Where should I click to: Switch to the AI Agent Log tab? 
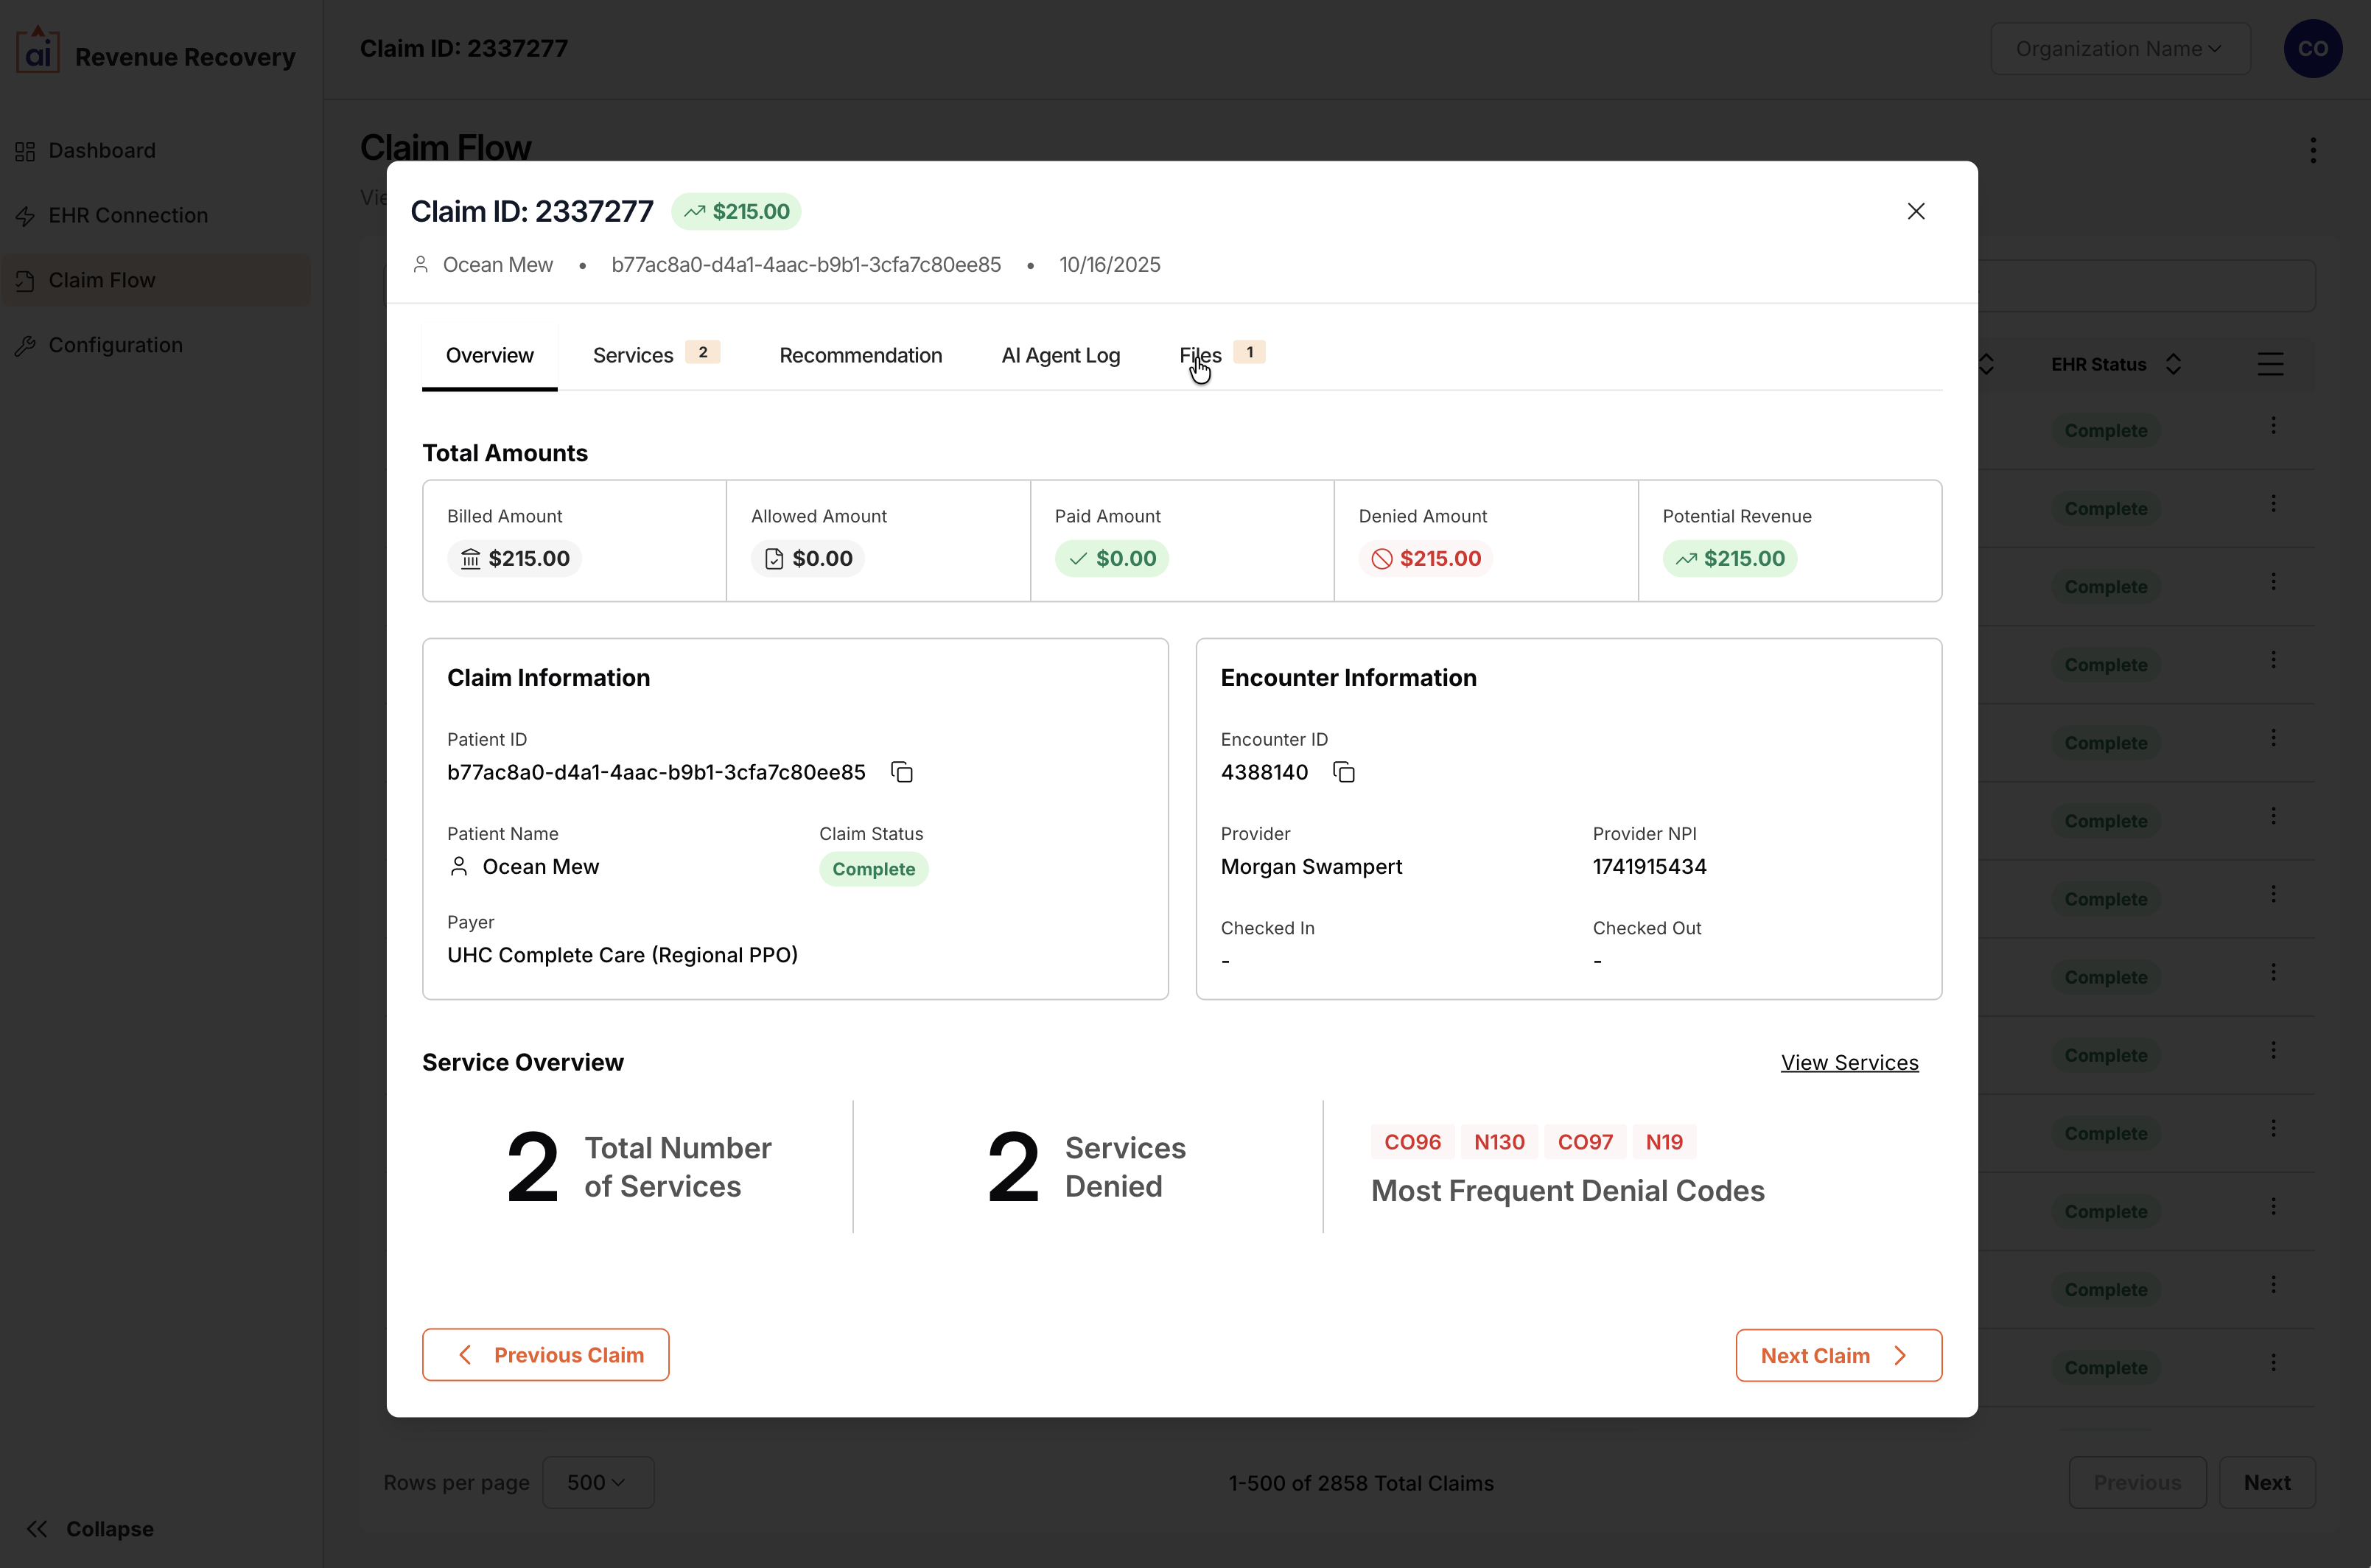pyautogui.click(x=1060, y=355)
